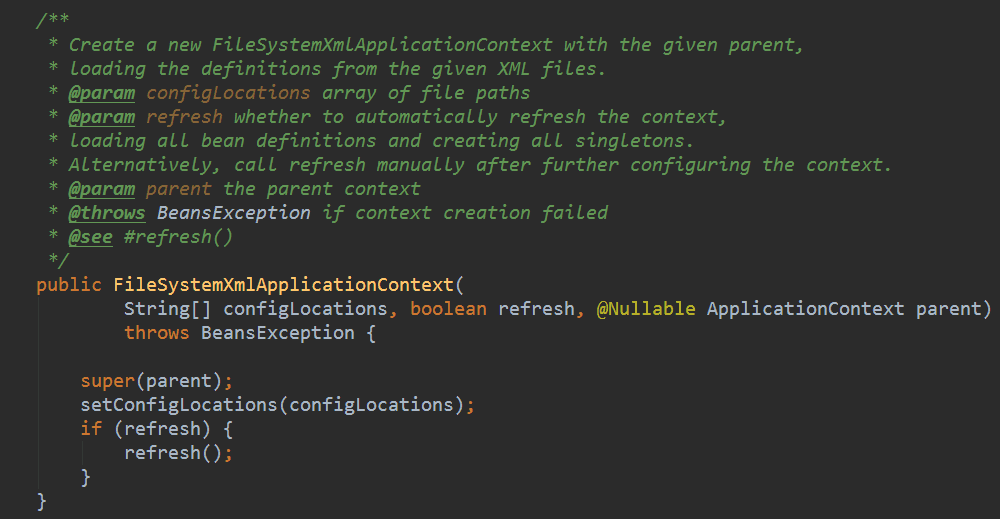Click the public keyword of the constructor
Viewport: 1000px width, 519px height.
(x=69, y=284)
